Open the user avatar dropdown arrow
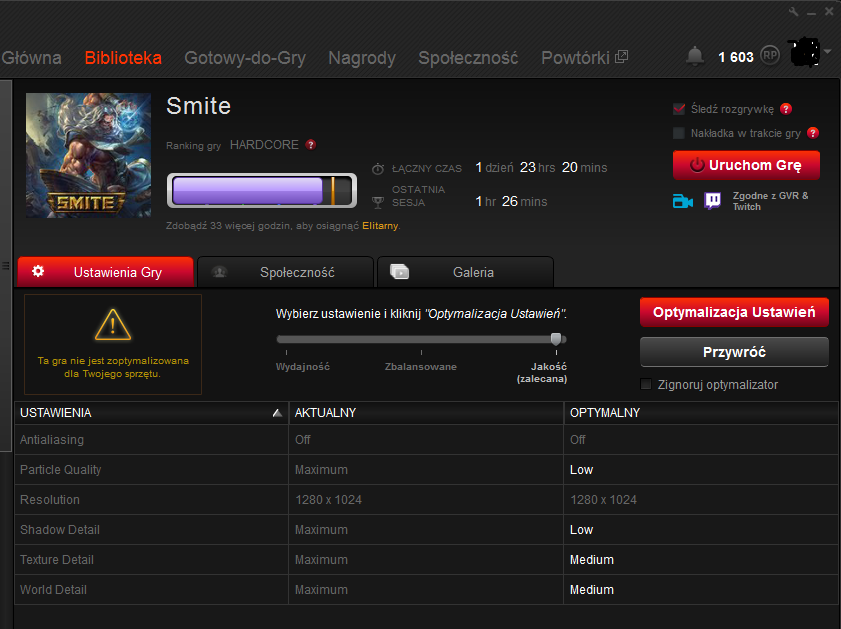 pos(828,52)
